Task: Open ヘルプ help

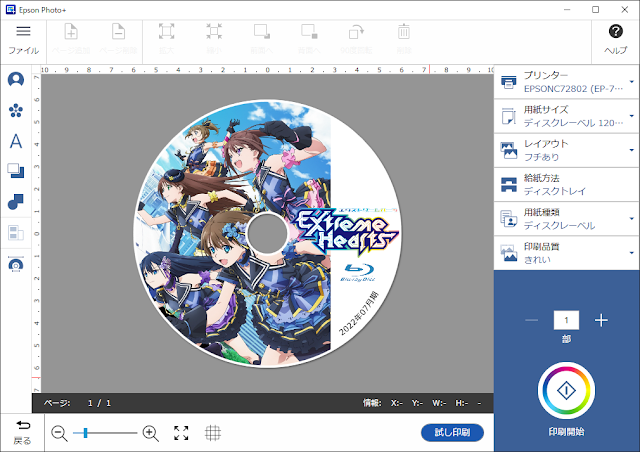Action: coord(616,41)
